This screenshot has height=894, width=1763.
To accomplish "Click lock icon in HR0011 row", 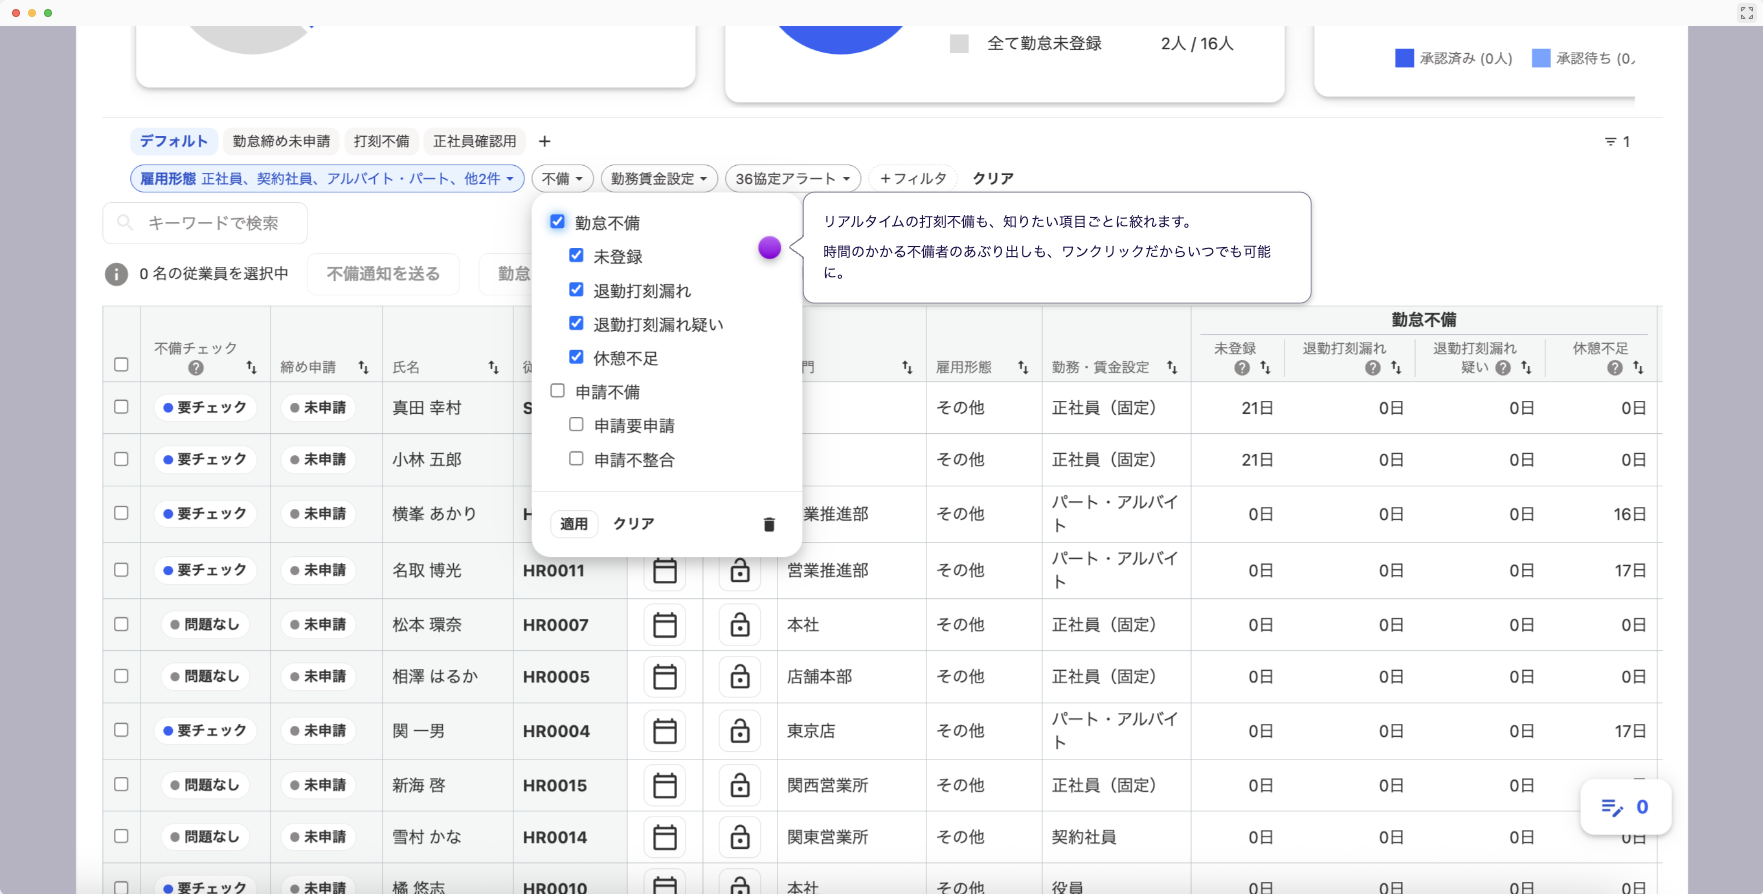I will (x=740, y=570).
